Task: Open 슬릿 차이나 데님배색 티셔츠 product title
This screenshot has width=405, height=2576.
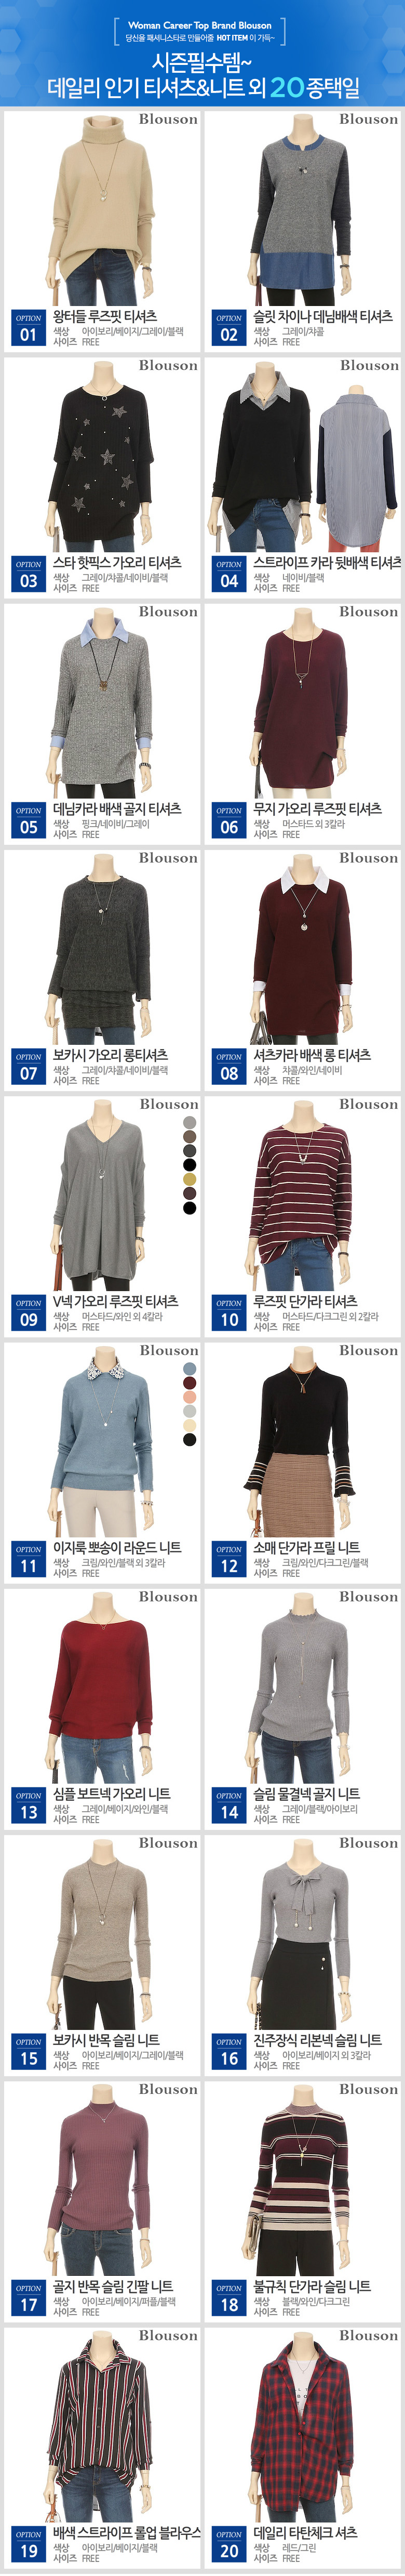Action: 322,316
